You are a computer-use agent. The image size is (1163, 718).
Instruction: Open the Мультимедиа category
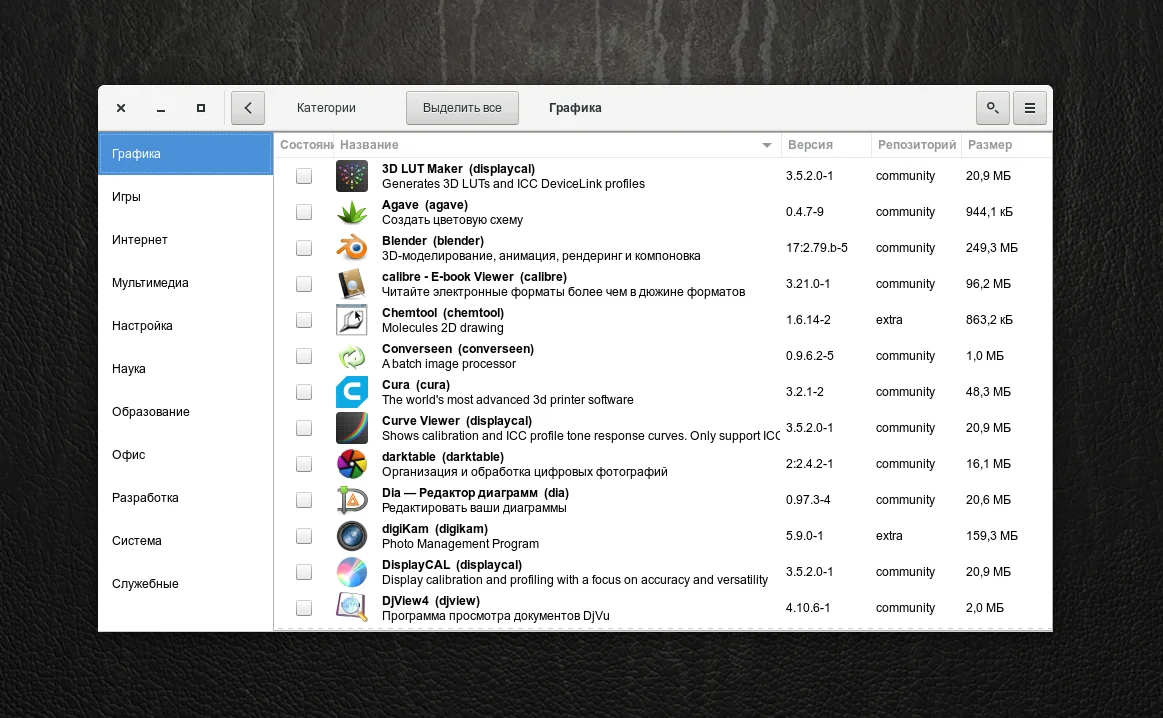click(x=185, y=283)
